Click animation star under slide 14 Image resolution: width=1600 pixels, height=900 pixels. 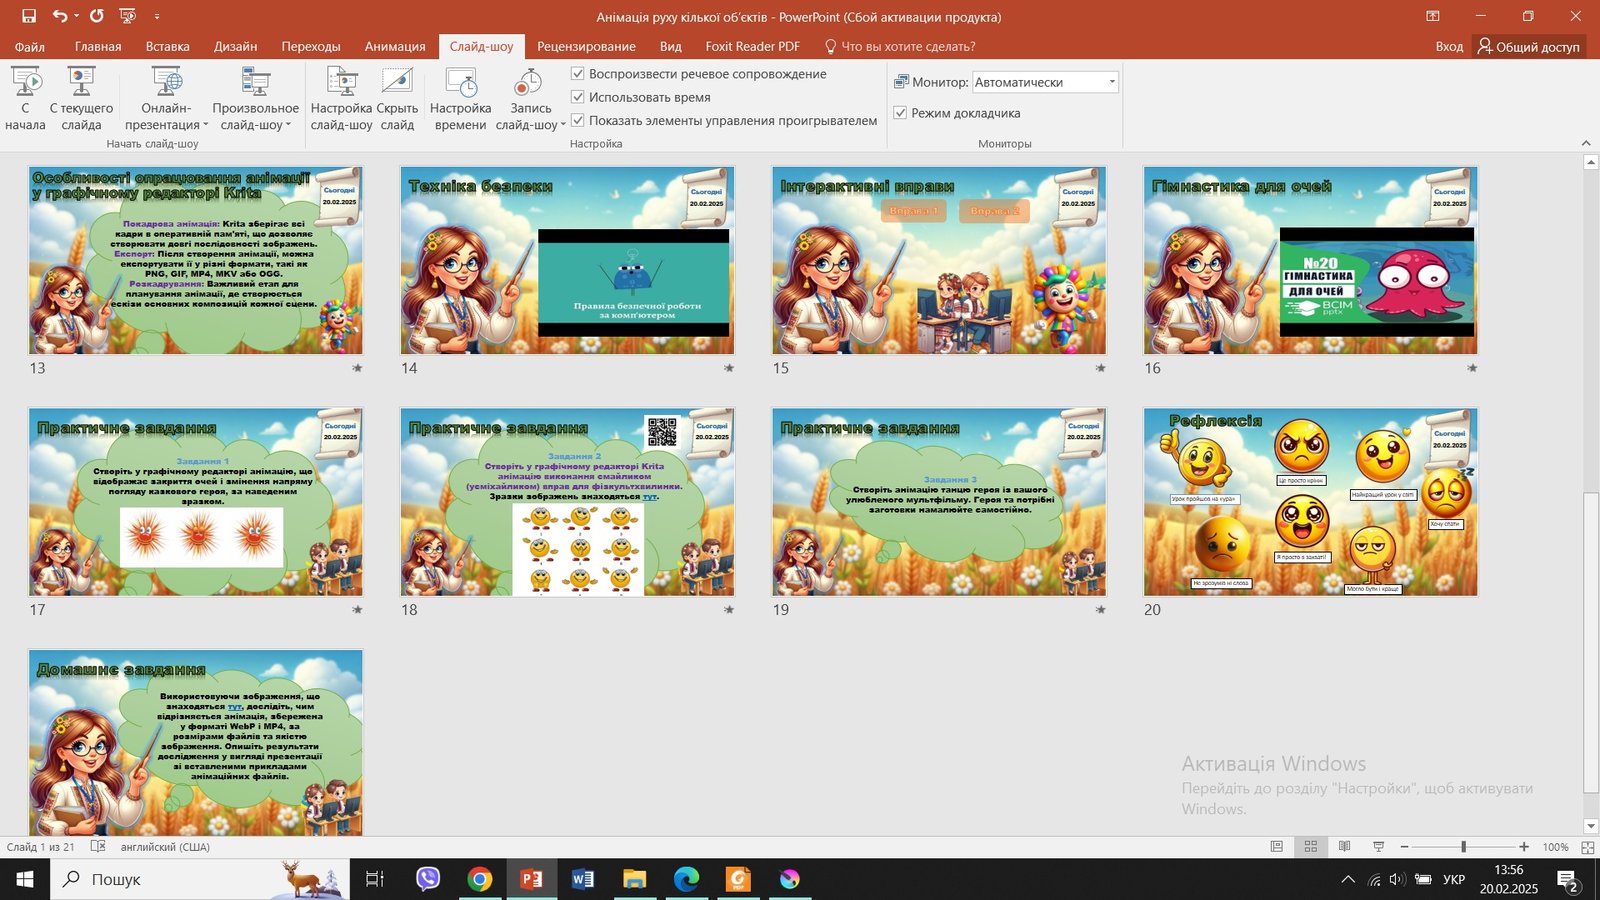click(x=729, y=368)
